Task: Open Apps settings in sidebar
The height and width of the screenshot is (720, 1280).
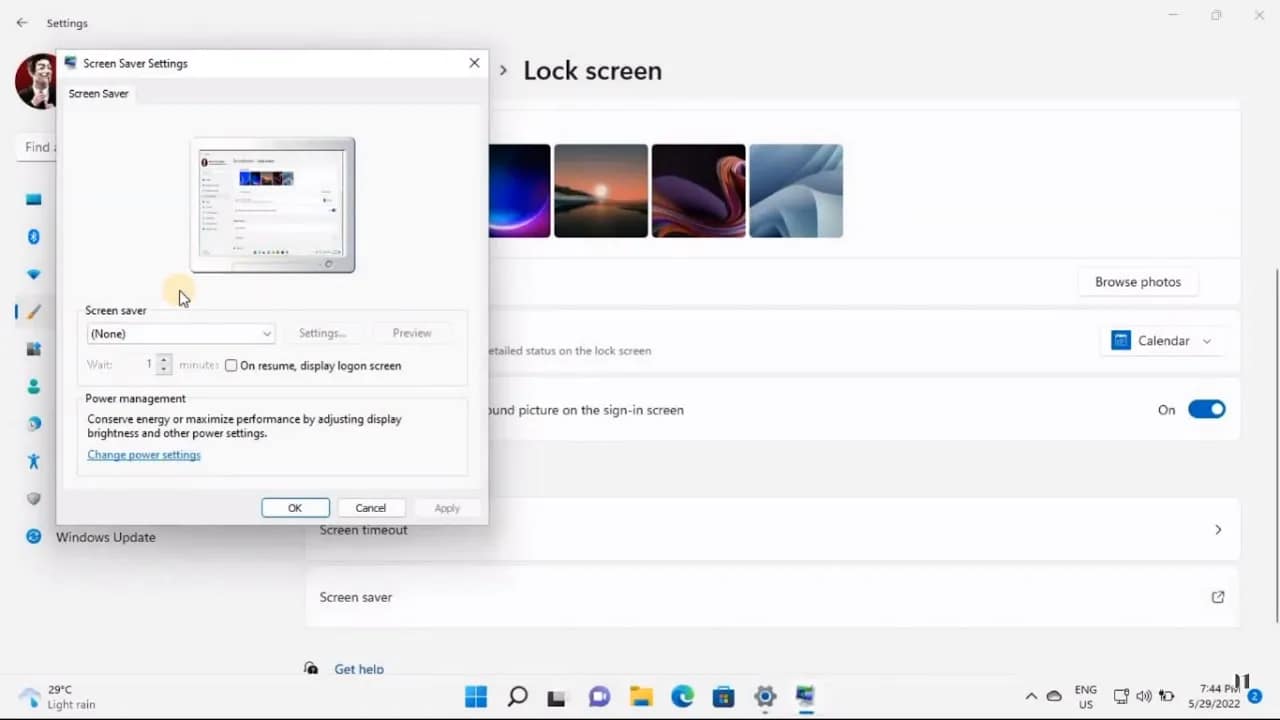Action: 33,348
